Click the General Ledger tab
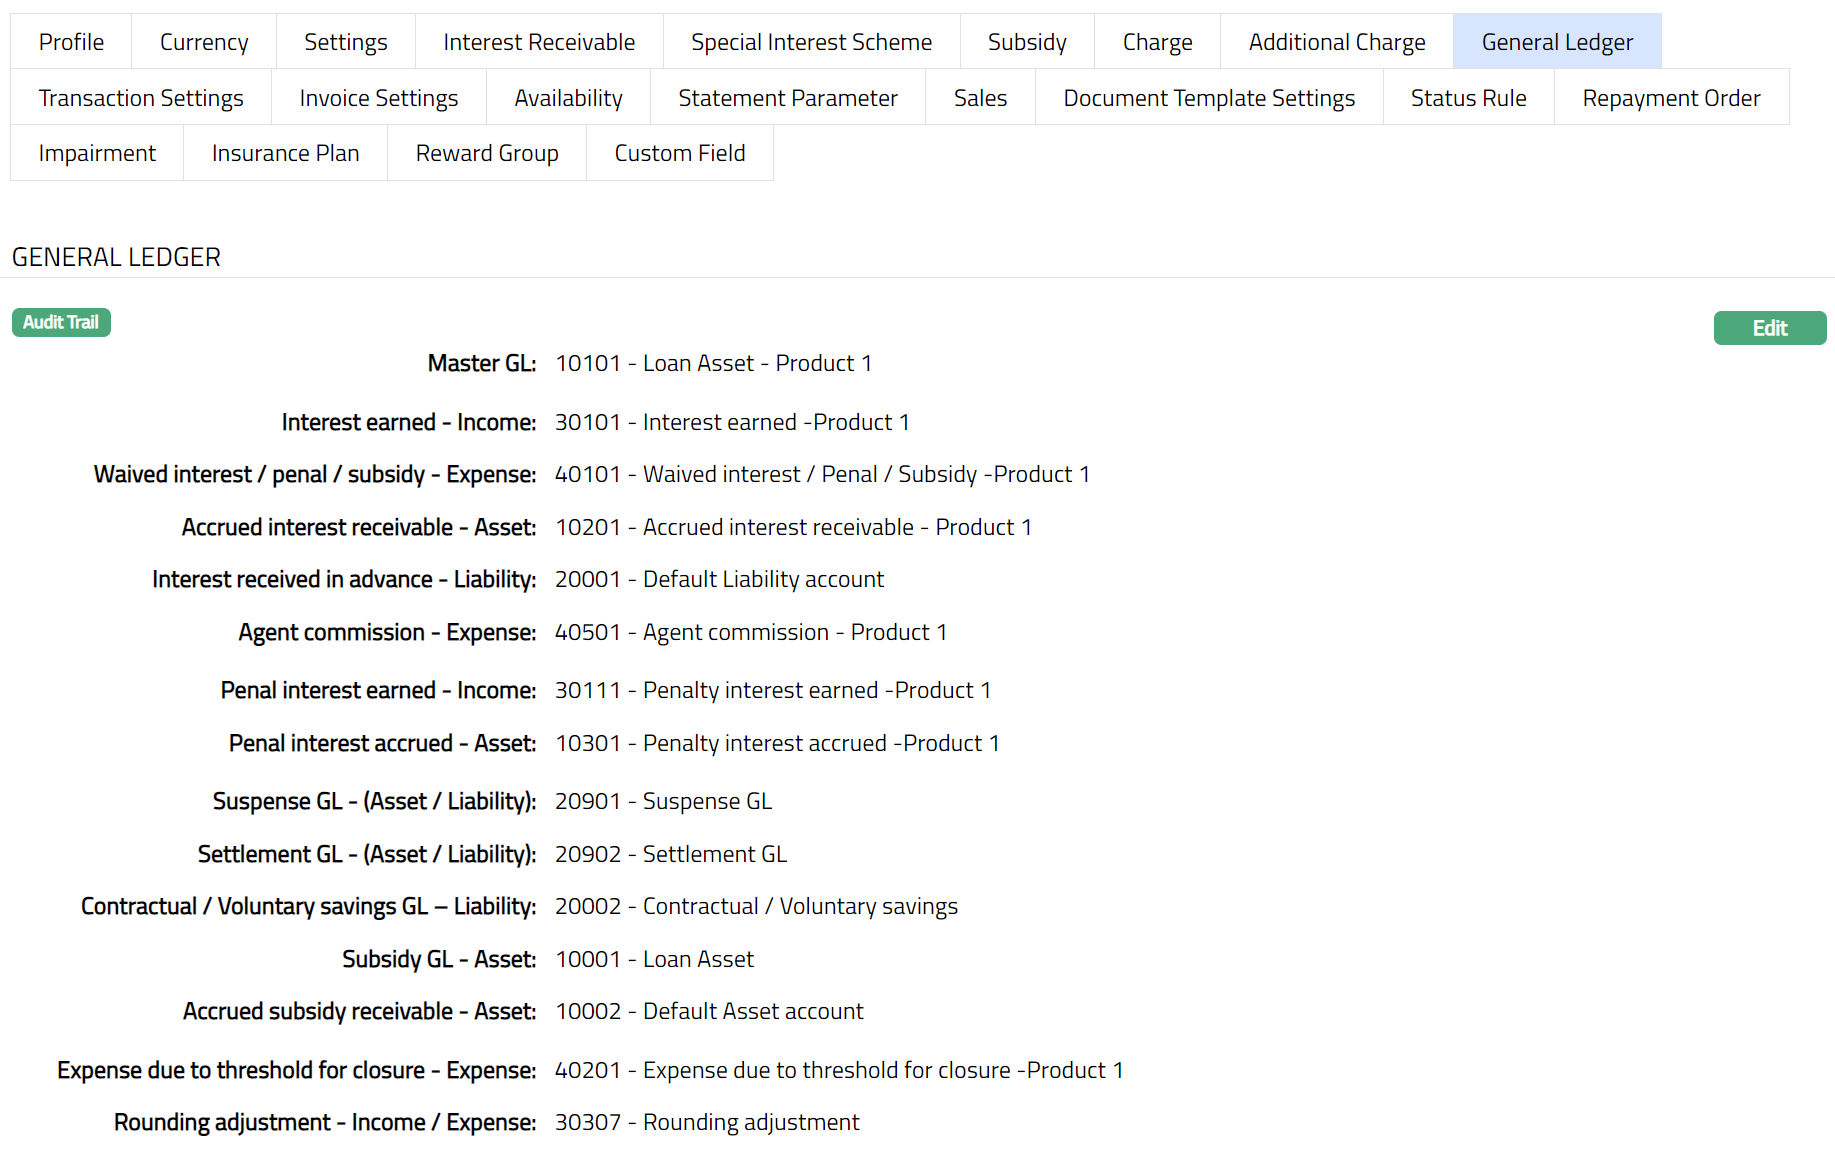The image size is (1835, 1169). pos(1556,42)
